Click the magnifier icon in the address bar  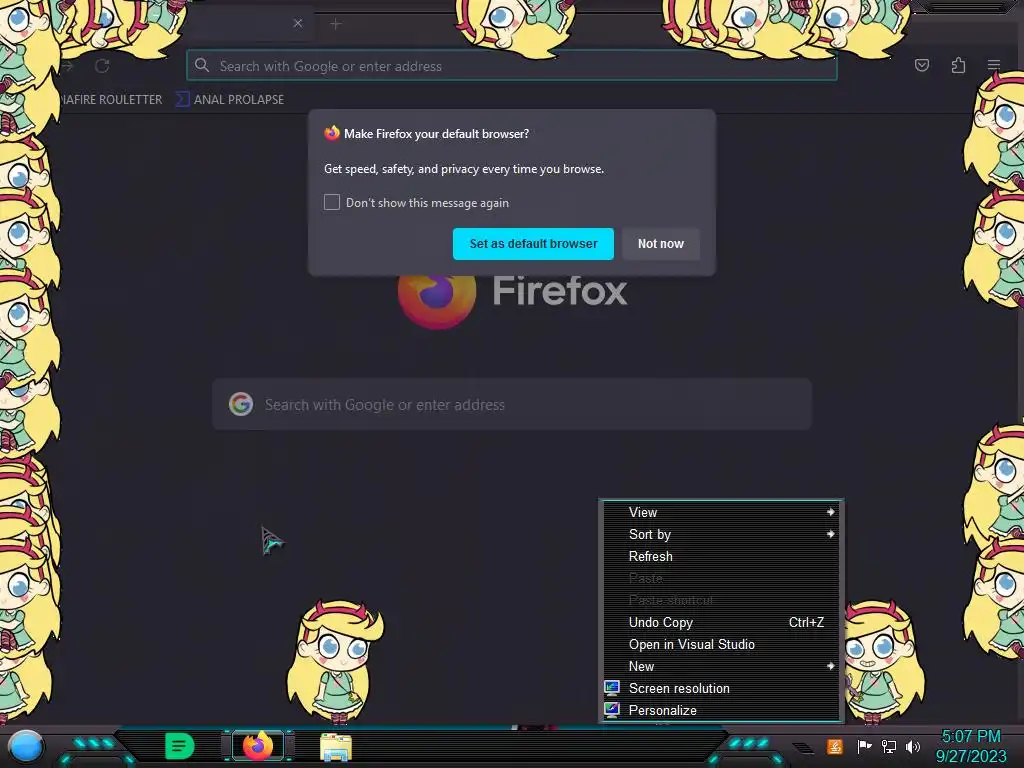tap(202, 65)
